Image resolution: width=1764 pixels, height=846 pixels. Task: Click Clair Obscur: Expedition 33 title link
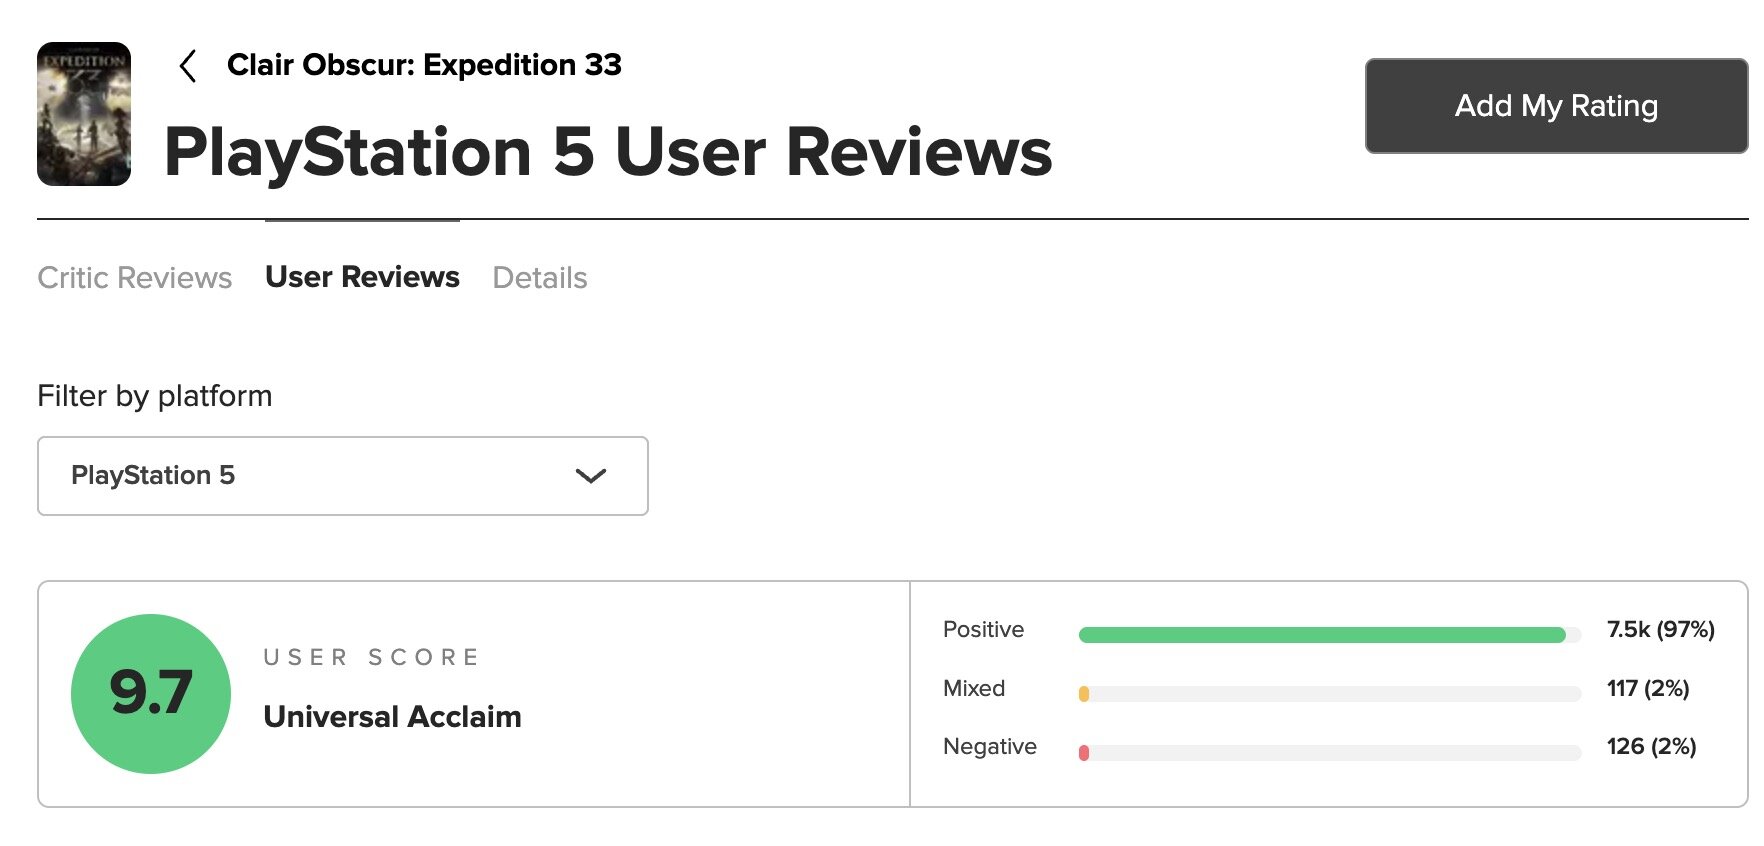(x=424, y=65)
